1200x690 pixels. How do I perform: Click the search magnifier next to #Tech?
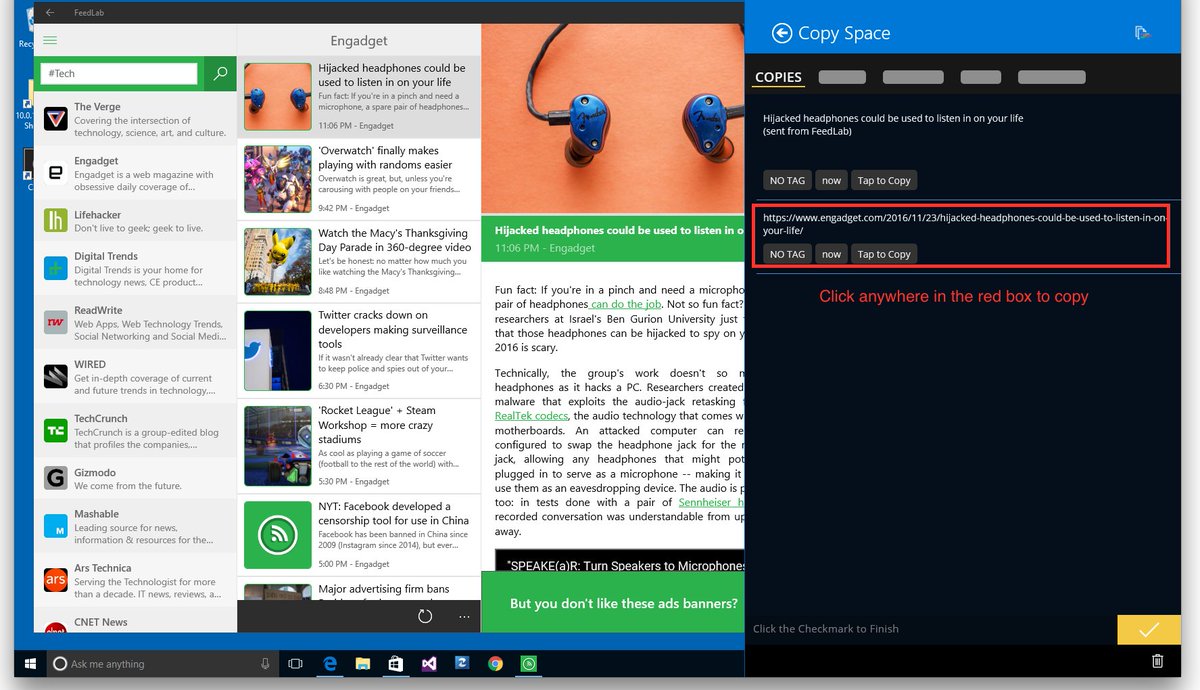point(219,74)
